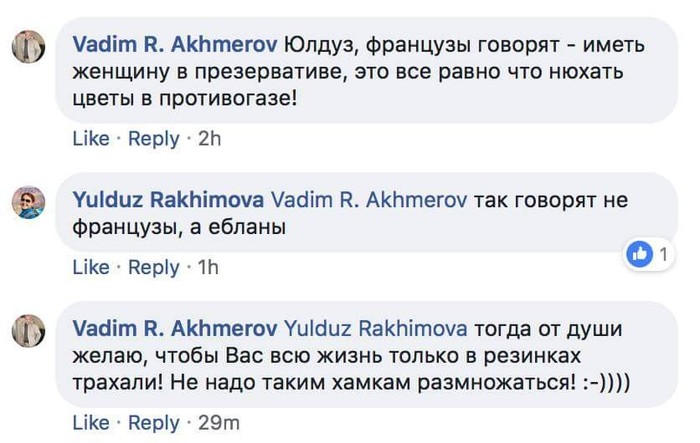Viewport: 700px width, 443px height.
Task: Reply to the comment posted 29m ago
Action: 153,423
